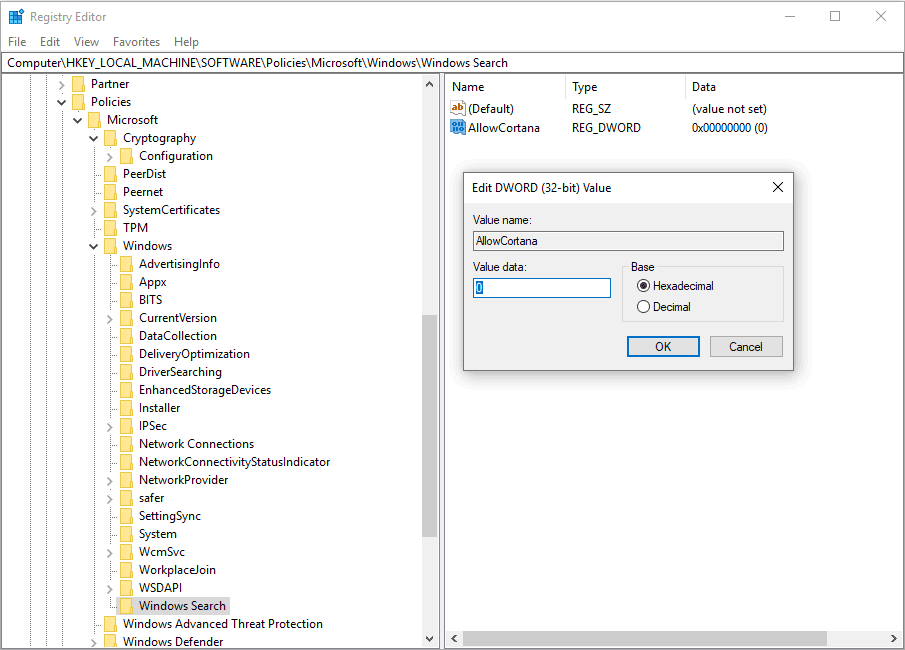Screen dimensions: 905x650
Task: Click the Windows Defender folder icon
Action: tap(110, 641)
